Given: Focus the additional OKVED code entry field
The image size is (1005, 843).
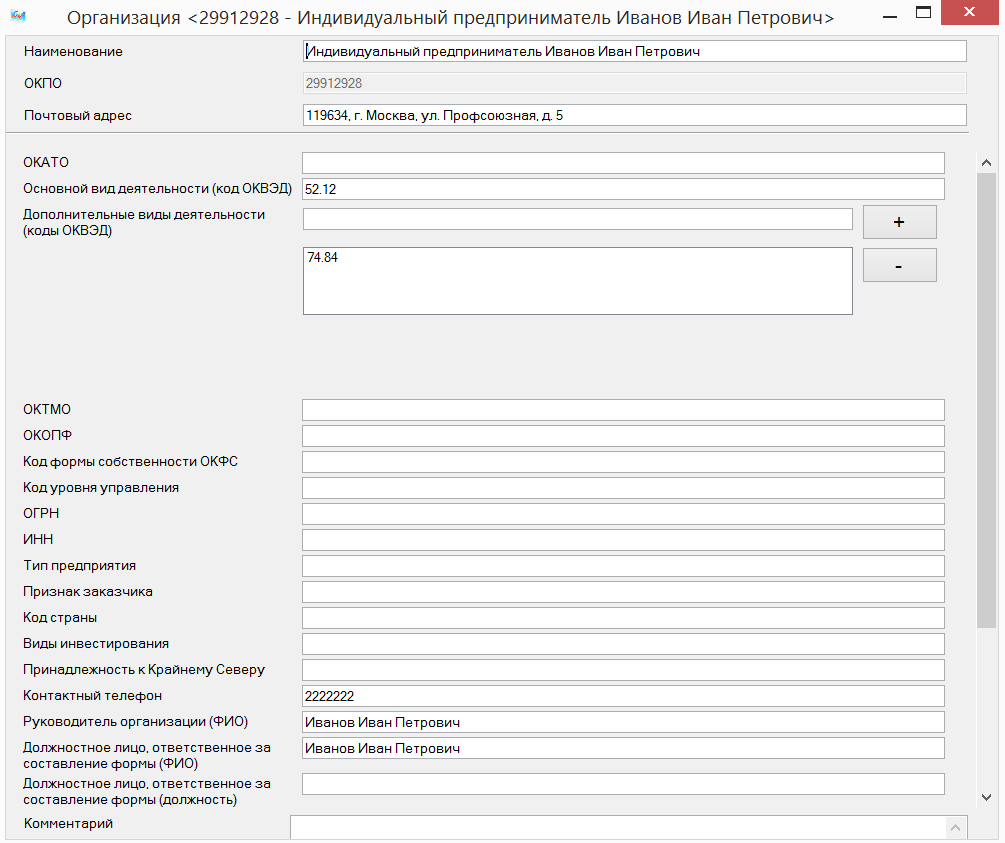Looking at the screenshot, I should (x=577, y=219).
